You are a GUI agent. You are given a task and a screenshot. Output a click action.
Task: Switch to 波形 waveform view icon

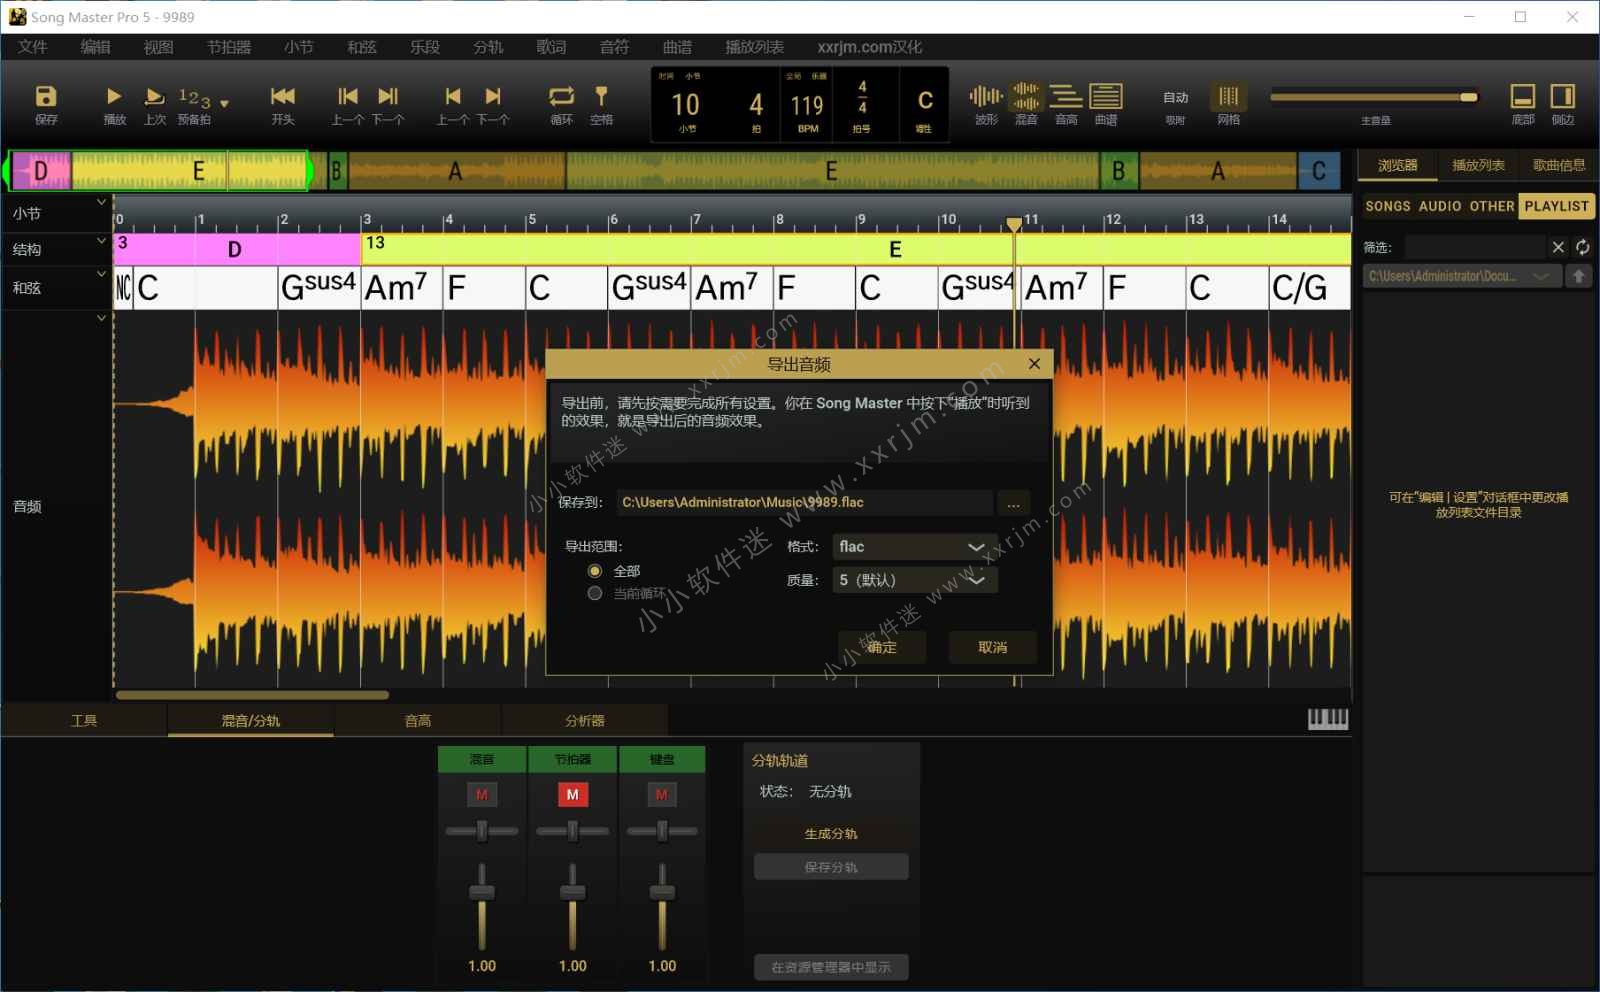(986, 97)
